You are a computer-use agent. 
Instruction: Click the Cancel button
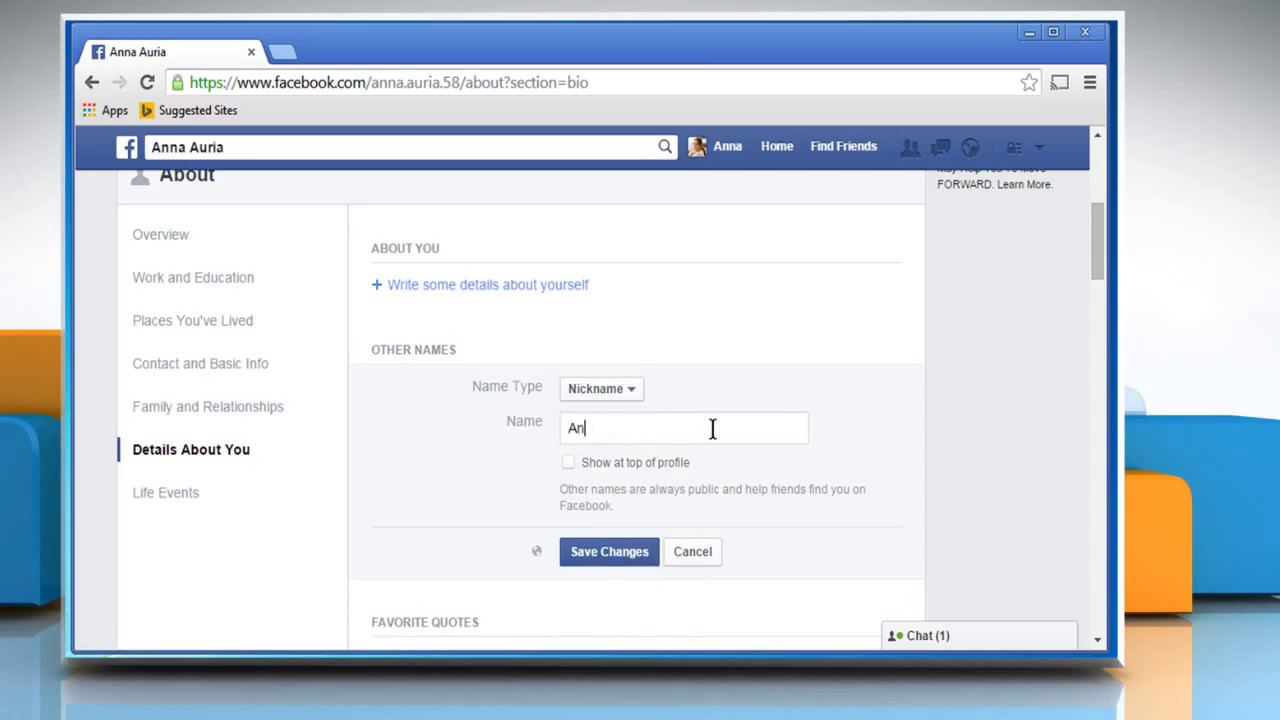pos(693,552)
